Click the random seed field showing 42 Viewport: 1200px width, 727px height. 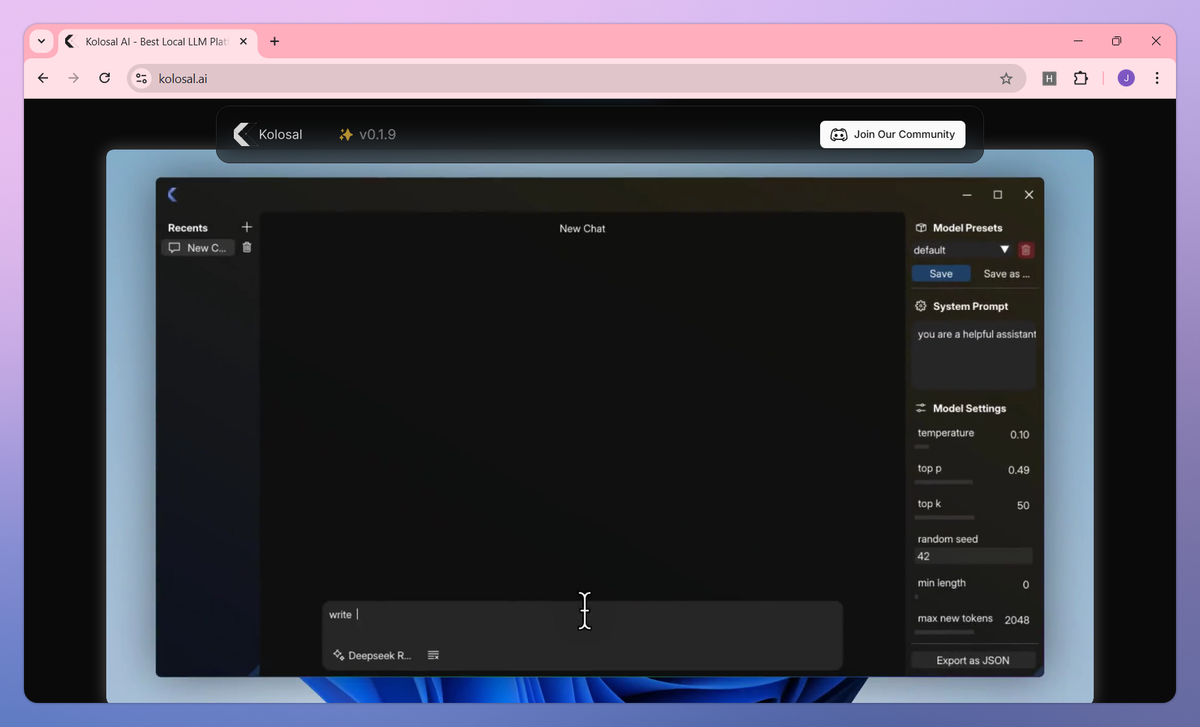click(x=973, y=556)
